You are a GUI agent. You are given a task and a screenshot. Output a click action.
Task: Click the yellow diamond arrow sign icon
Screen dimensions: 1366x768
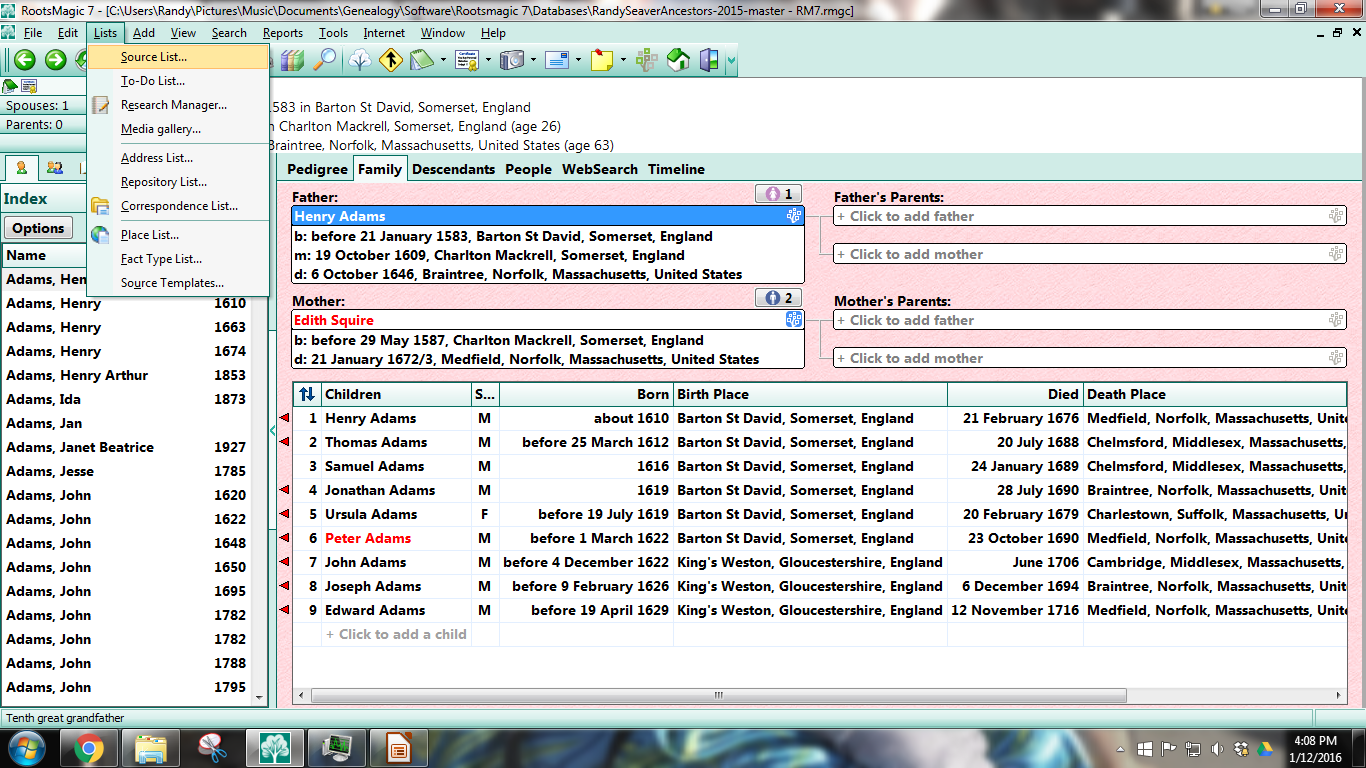point(390,60)
